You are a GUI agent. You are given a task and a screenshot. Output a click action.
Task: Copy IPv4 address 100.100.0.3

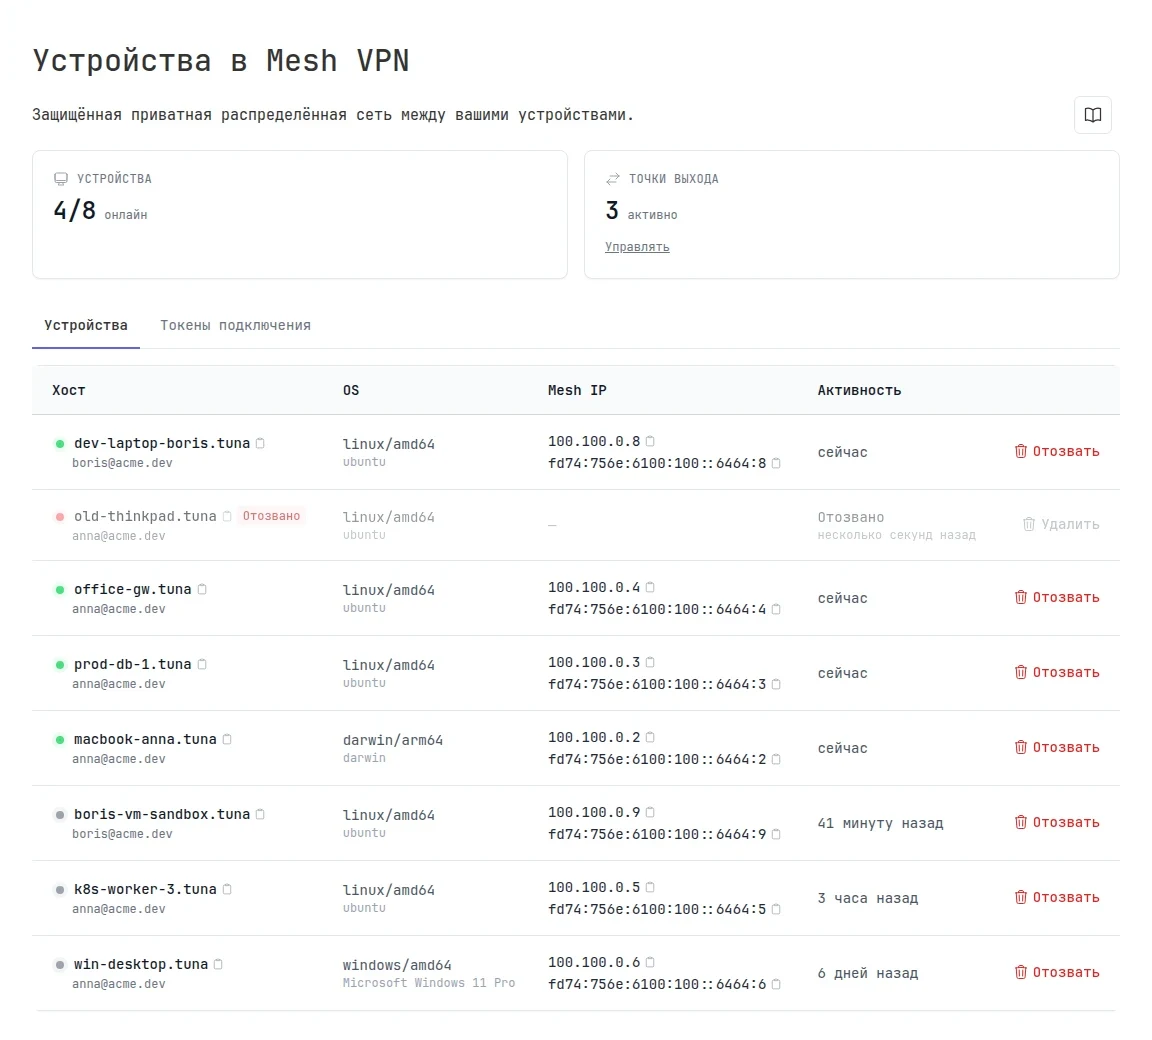(650, 662)
